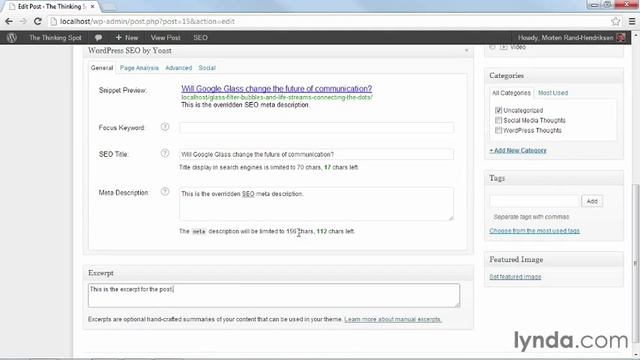
Task: Select the Most Used categories tab
Action: coord(553,93)
